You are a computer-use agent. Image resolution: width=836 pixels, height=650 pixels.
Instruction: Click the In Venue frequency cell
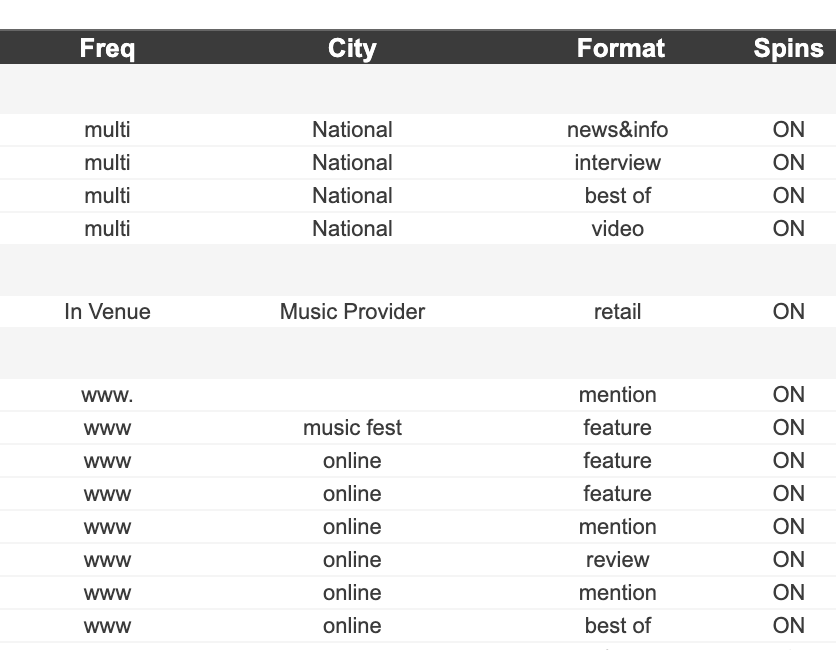(107, 312)
